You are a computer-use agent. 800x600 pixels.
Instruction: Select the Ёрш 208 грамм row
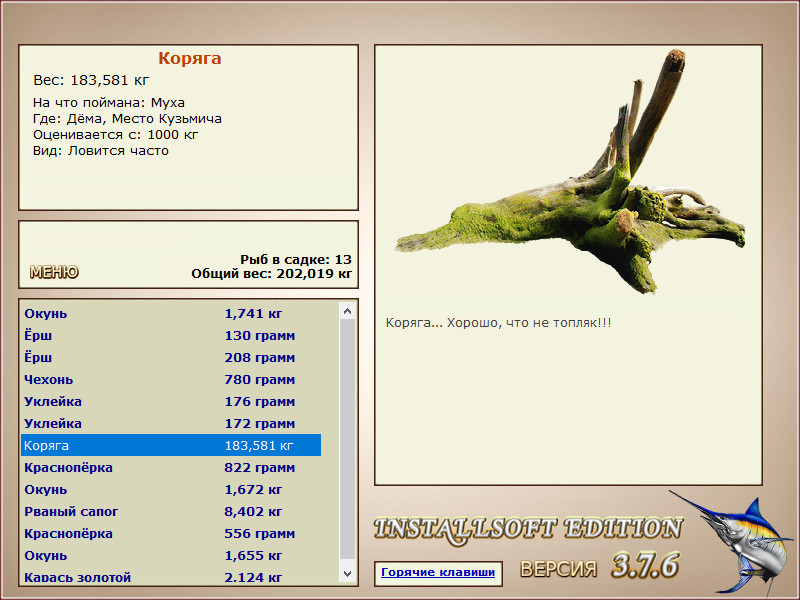[x=171, y=358]
